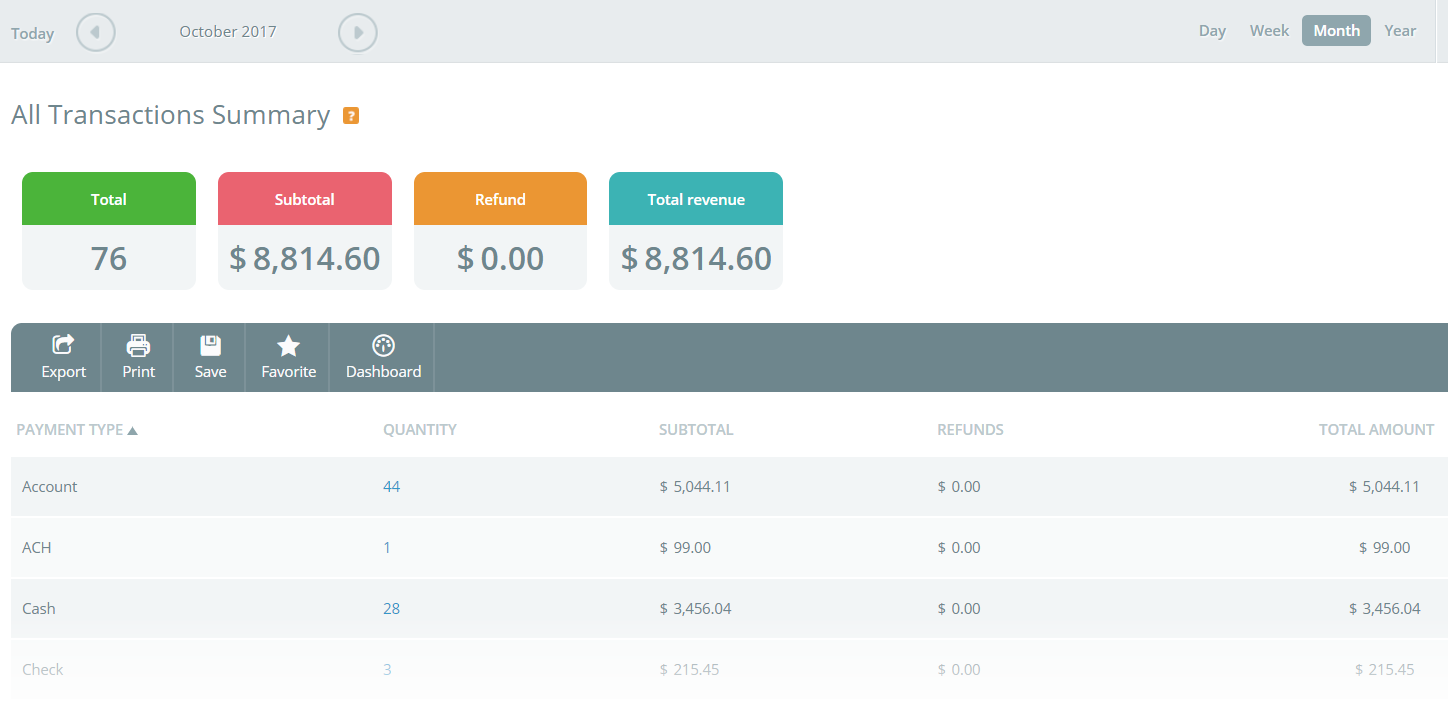Screen dimensions: 1448x721
Task: Click the Cash payment type row
Action: click(x=729, y=608)
